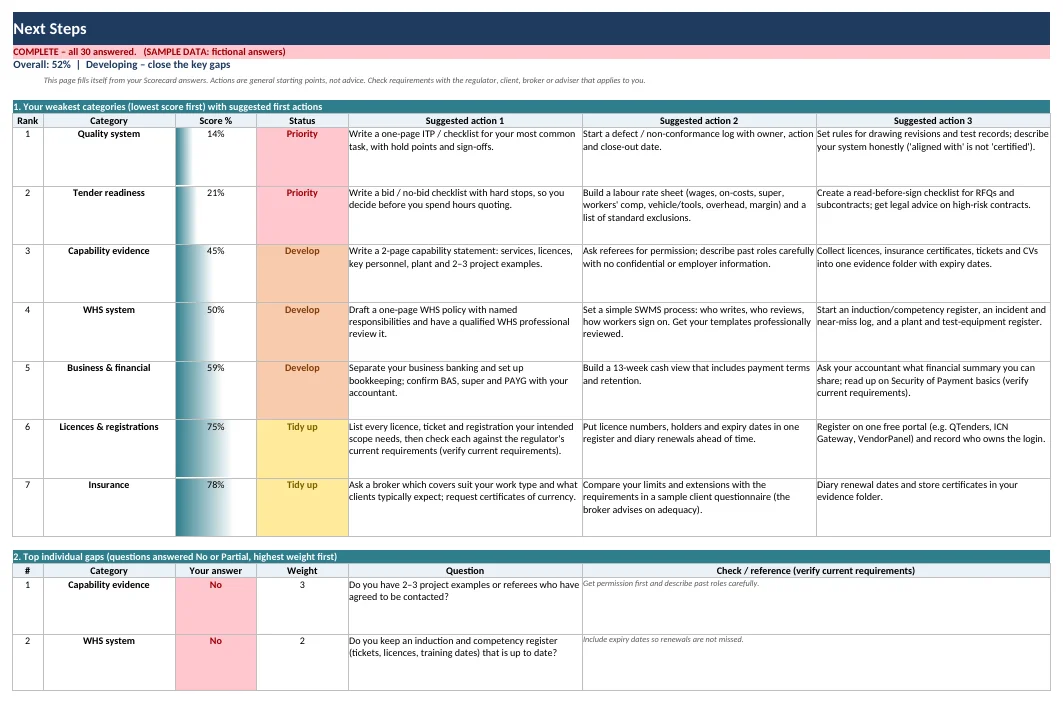Select the 'Diary renewal dates and store certificates' cell
The height and width of the screenshot is (703, 1063).
pyautogui.click(x=933, y=507)
